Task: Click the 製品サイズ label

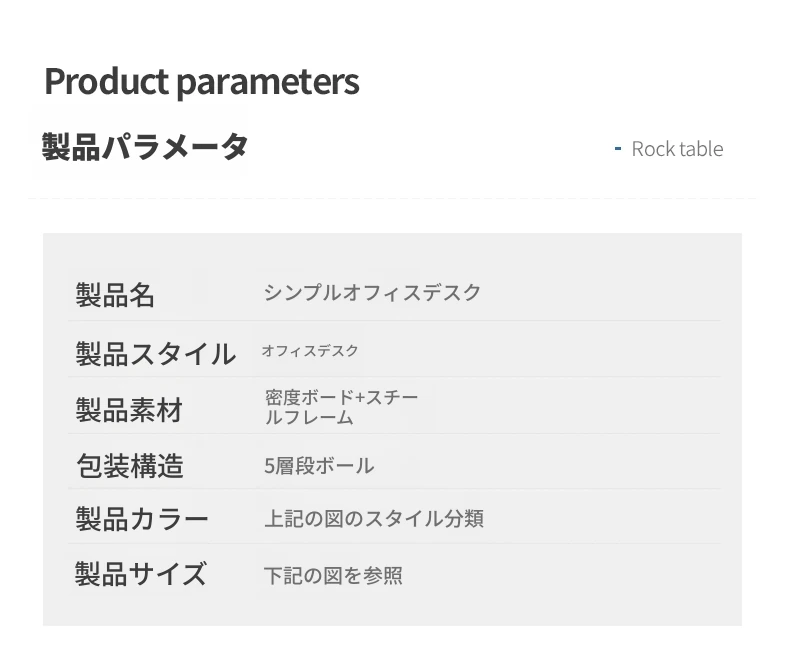Action: click(x=141, y=573)
